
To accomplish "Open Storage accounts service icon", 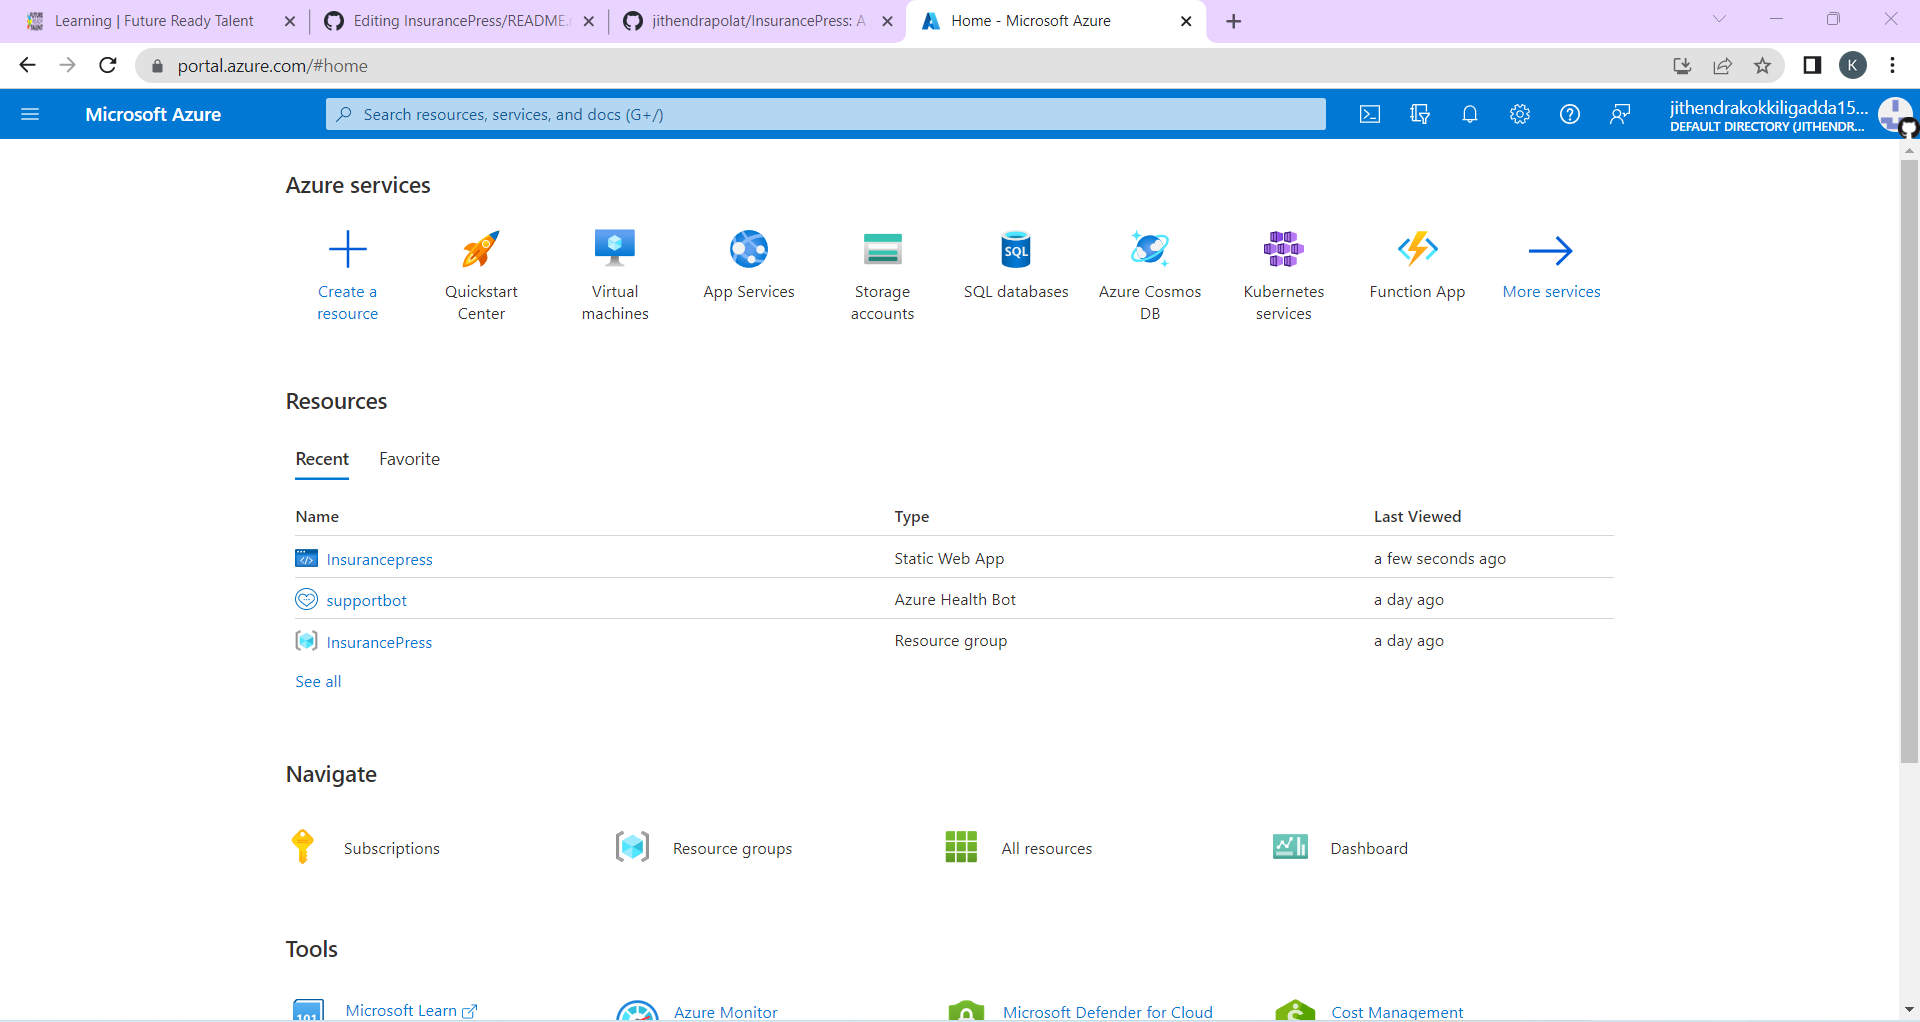I will pyautogui.click(x=882, y=249).
